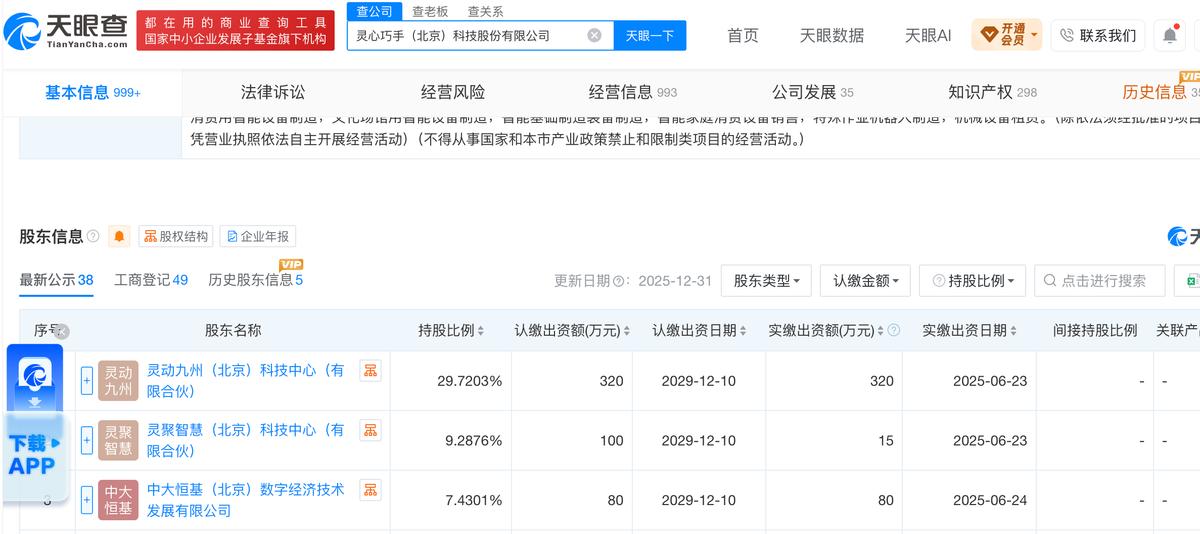This screenshot has width=1200, height=534.
Task: Open 灵聚智慧（北京）科技中心 link
Action: coord(246,441)
